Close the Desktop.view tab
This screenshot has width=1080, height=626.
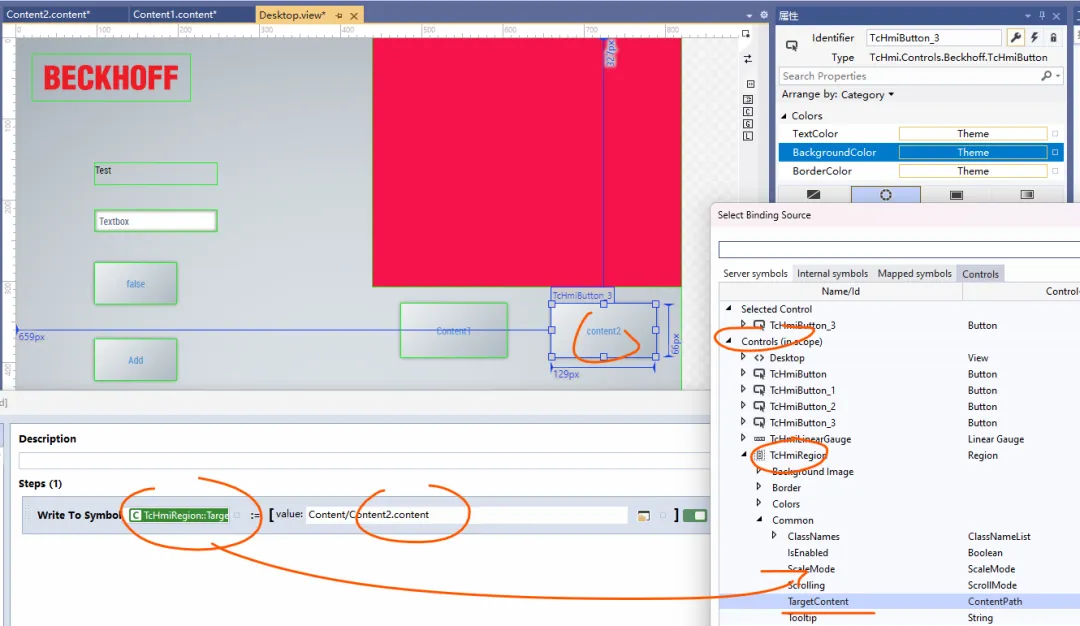tap(354, 15)
